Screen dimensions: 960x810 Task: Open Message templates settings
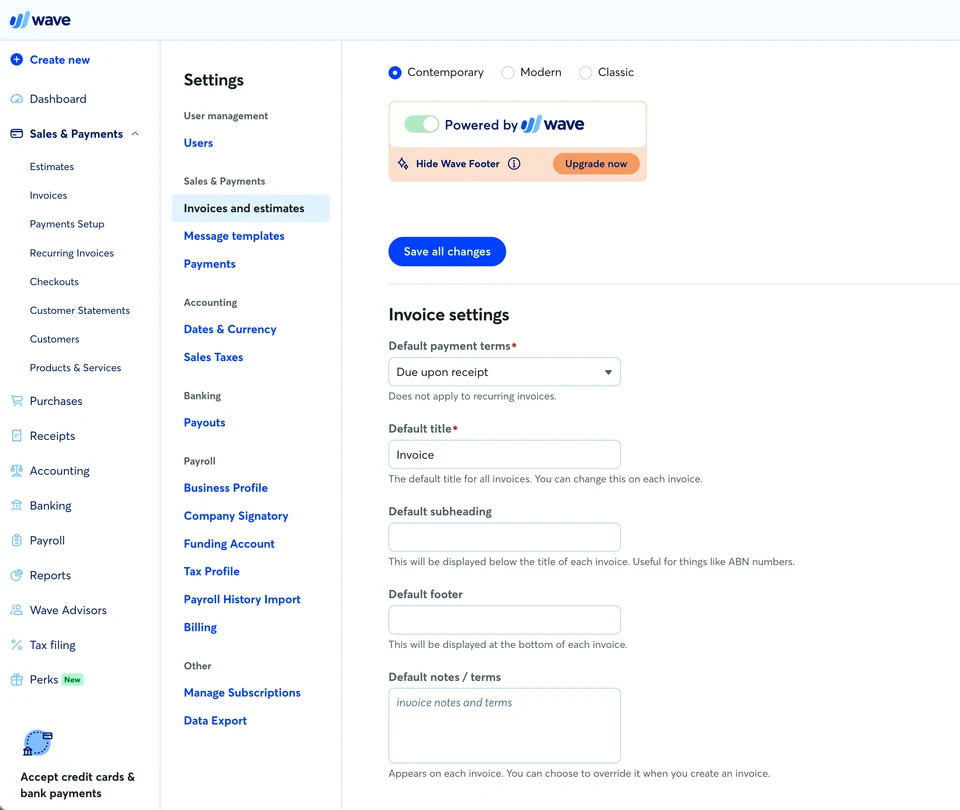click(234, 236)
